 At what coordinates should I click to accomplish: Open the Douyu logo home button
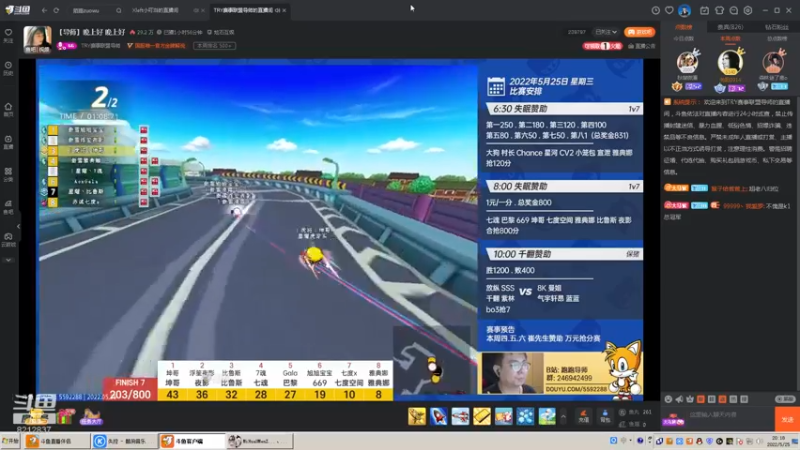[18, 10]
